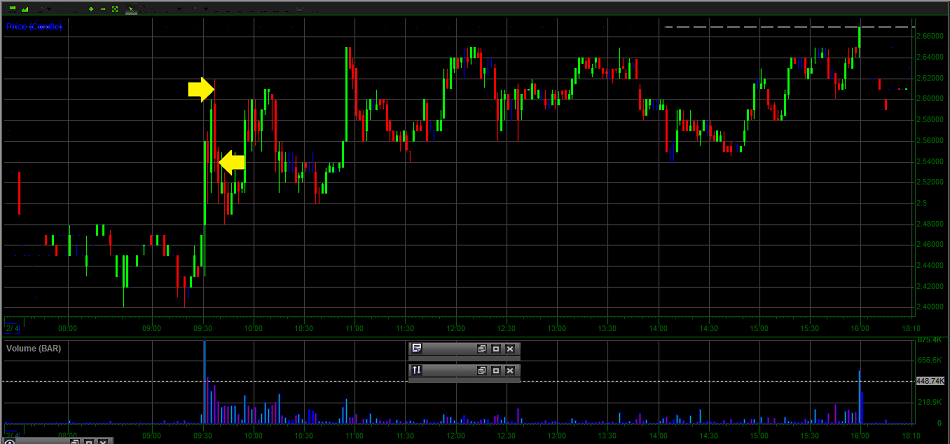Close the note-icon mini window
Viewport: 950px width, 444px height.
tap(510, 348)
